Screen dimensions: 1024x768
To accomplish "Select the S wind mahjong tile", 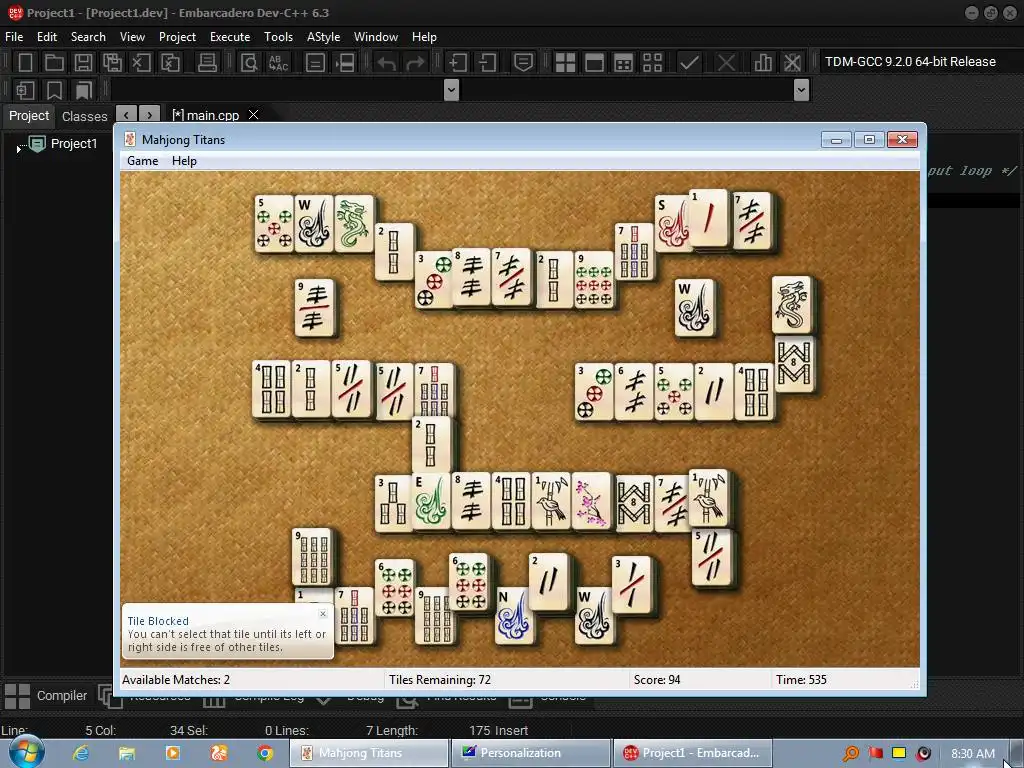I will pyautogui.click(x=672, y=224).
